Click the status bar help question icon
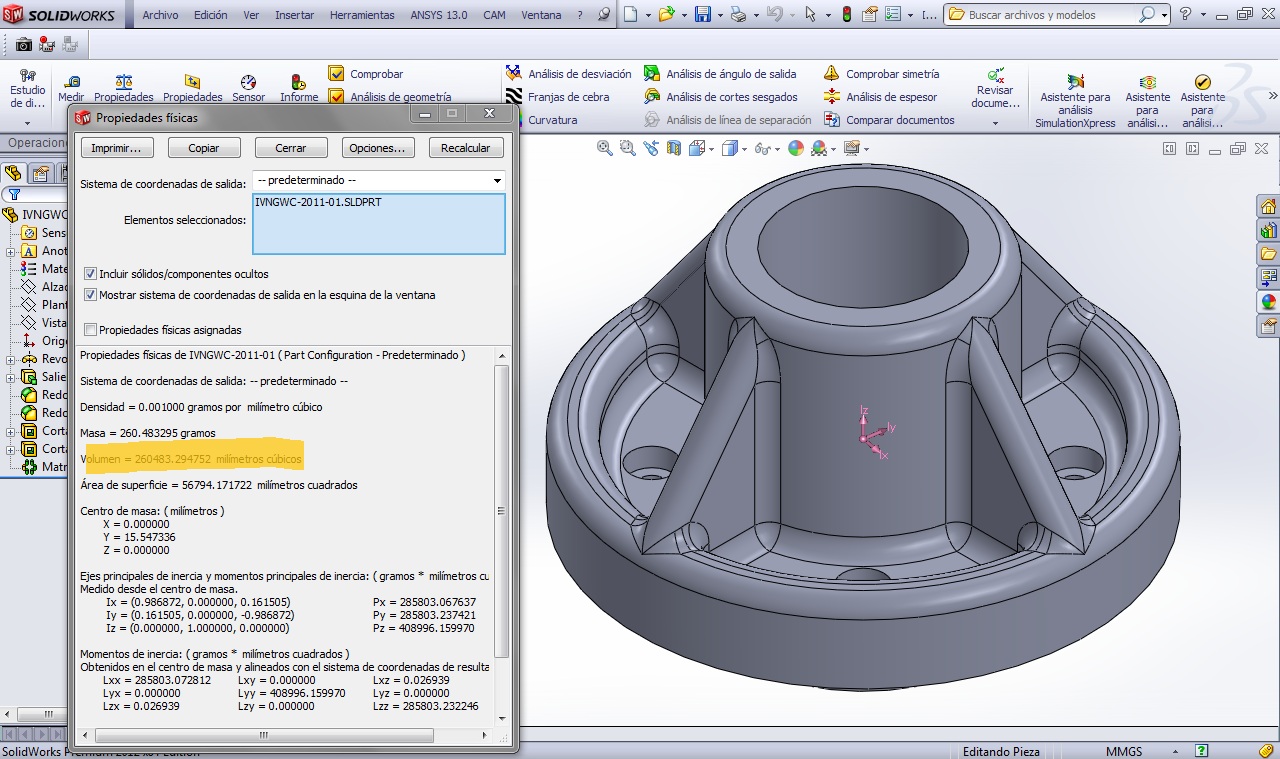 (x=1202, y=751)
